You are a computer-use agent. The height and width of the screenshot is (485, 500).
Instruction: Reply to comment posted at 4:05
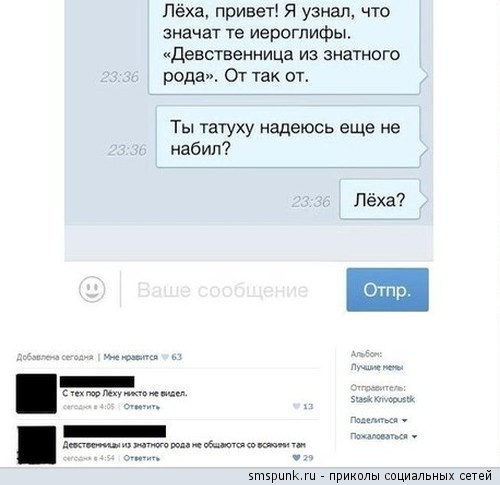(142, 407)
